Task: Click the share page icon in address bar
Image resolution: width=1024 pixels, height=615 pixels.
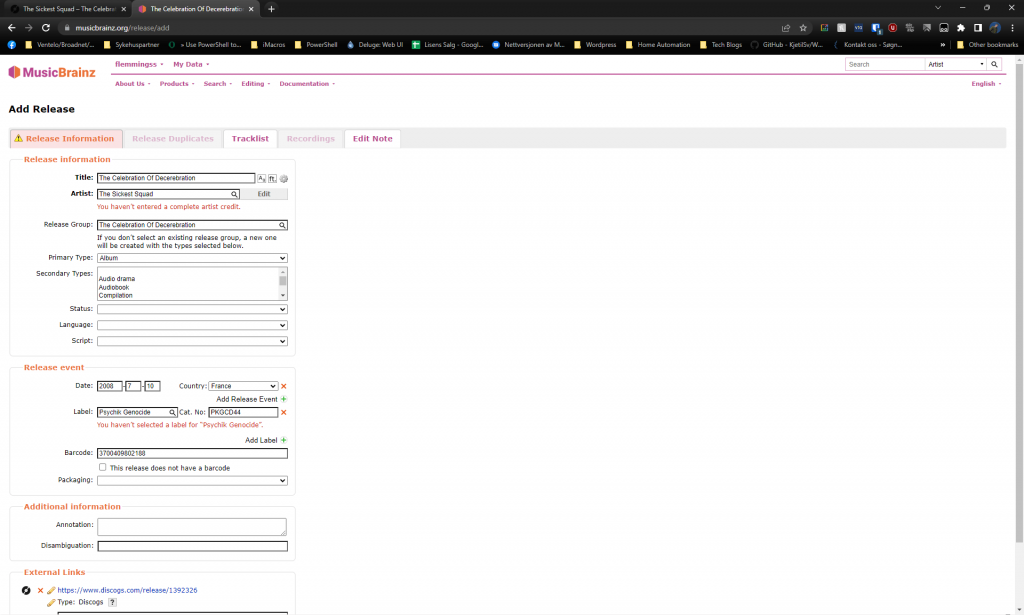Action: click(786, 27)
